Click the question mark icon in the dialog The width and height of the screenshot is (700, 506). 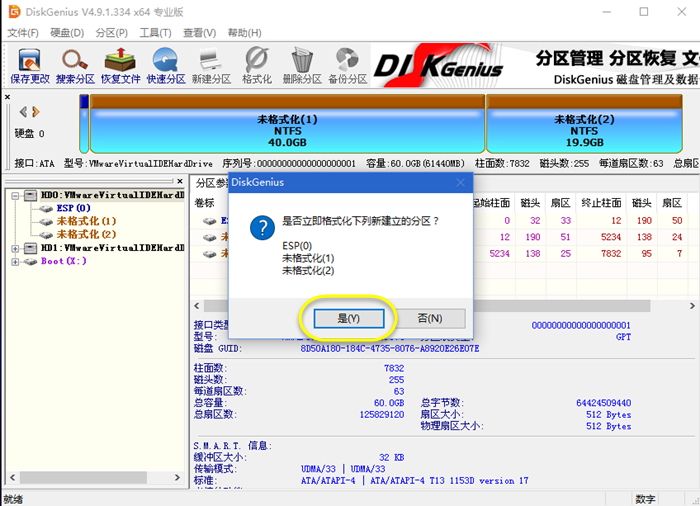tap(262, 228)
